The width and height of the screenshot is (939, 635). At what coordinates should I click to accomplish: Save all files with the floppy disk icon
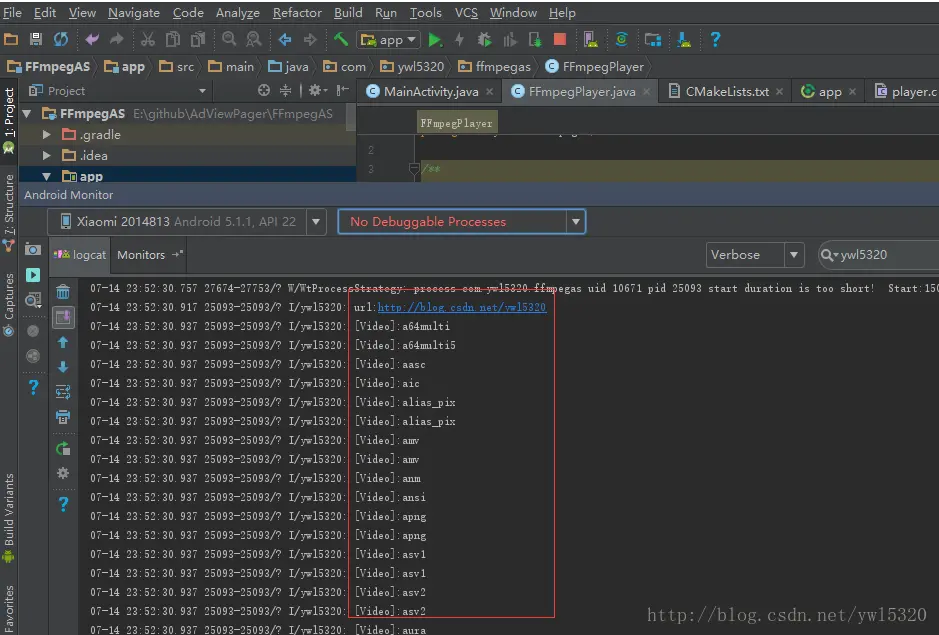pyautogui.click(x=36, y=40)
